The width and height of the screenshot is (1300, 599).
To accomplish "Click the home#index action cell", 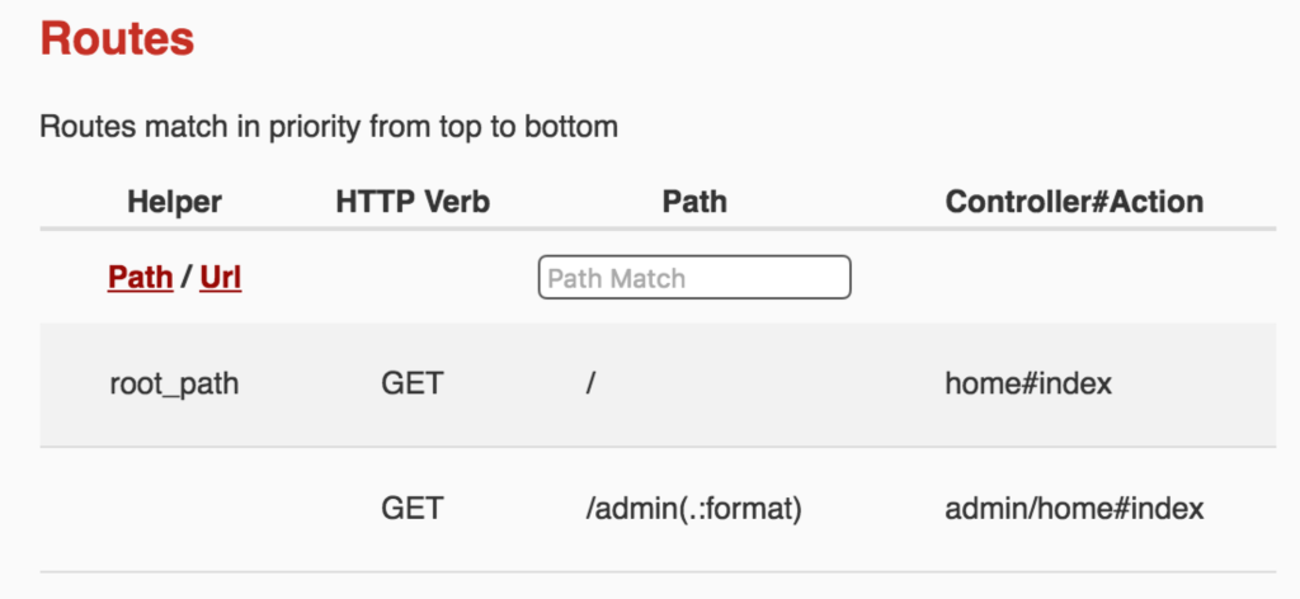I will pyautogui.click(x=1028, y=384).
